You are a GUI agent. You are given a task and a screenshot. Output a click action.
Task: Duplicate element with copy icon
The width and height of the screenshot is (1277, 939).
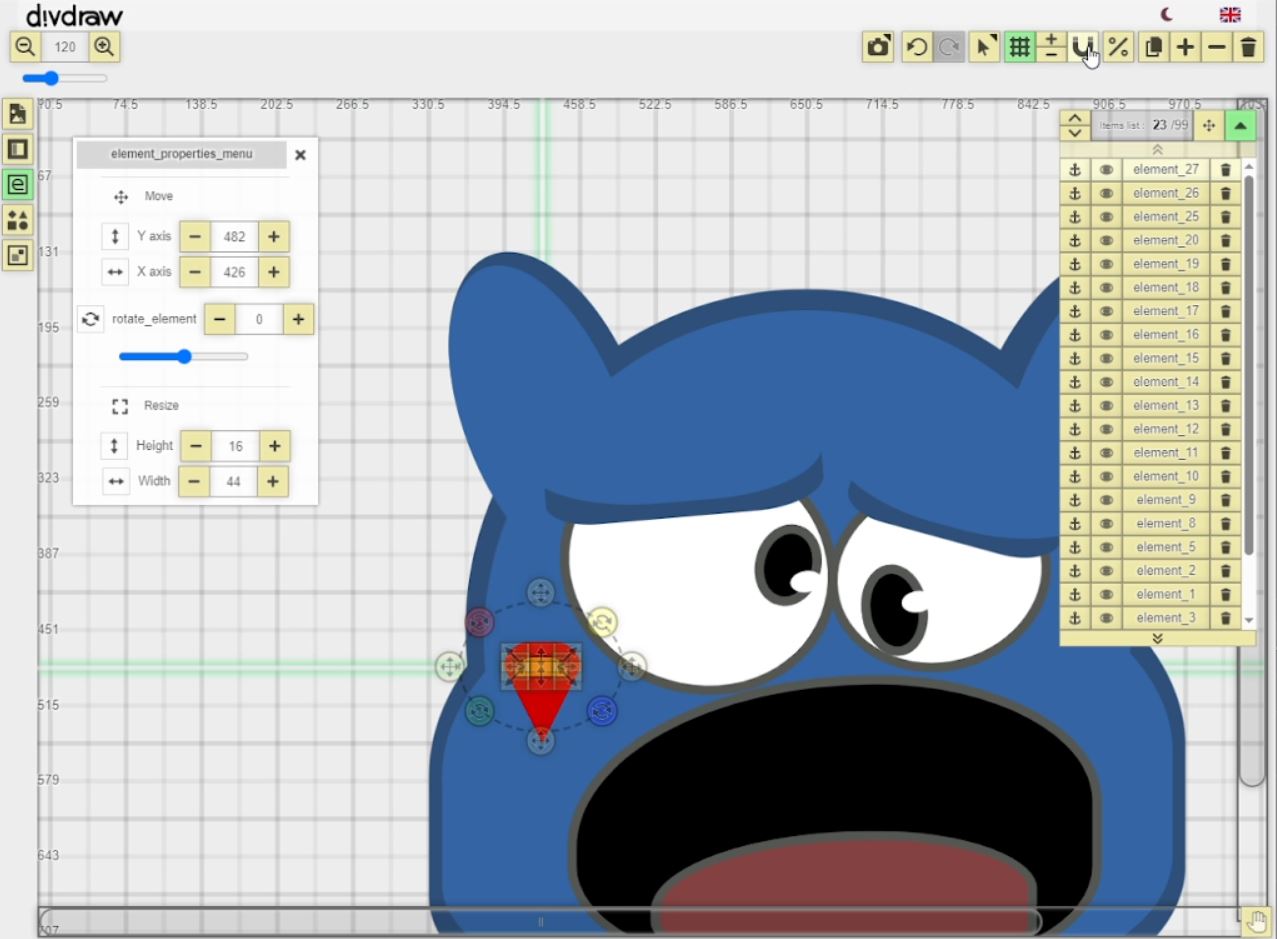coord(1153,47)
